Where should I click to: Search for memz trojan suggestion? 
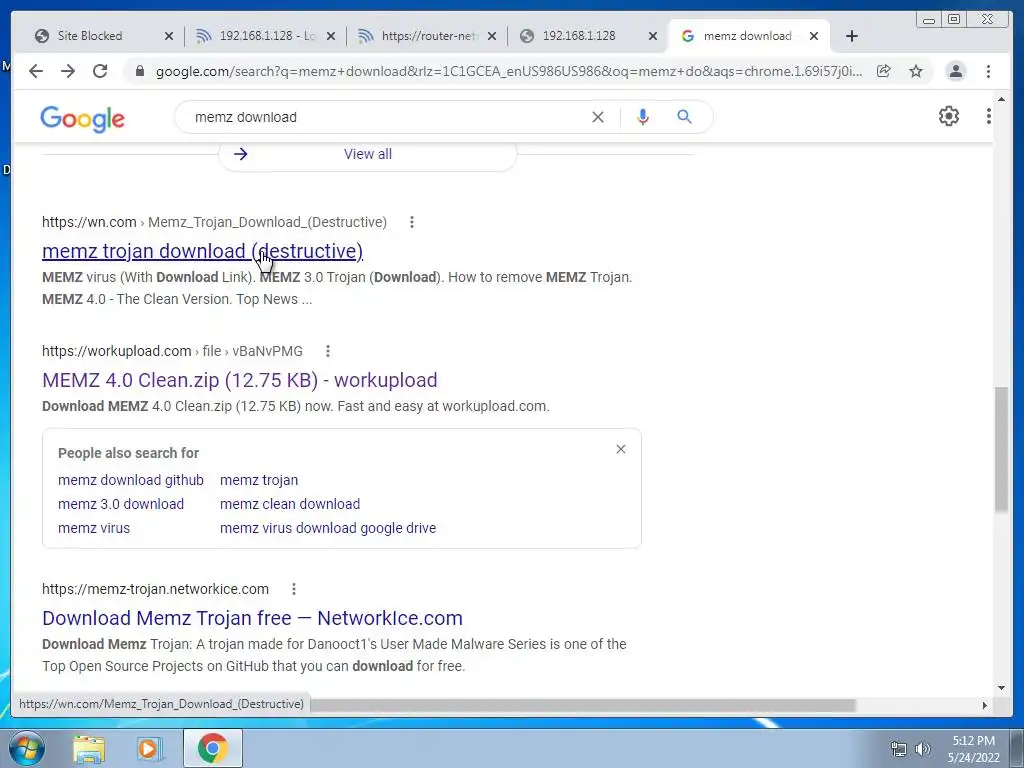[259, 480]
